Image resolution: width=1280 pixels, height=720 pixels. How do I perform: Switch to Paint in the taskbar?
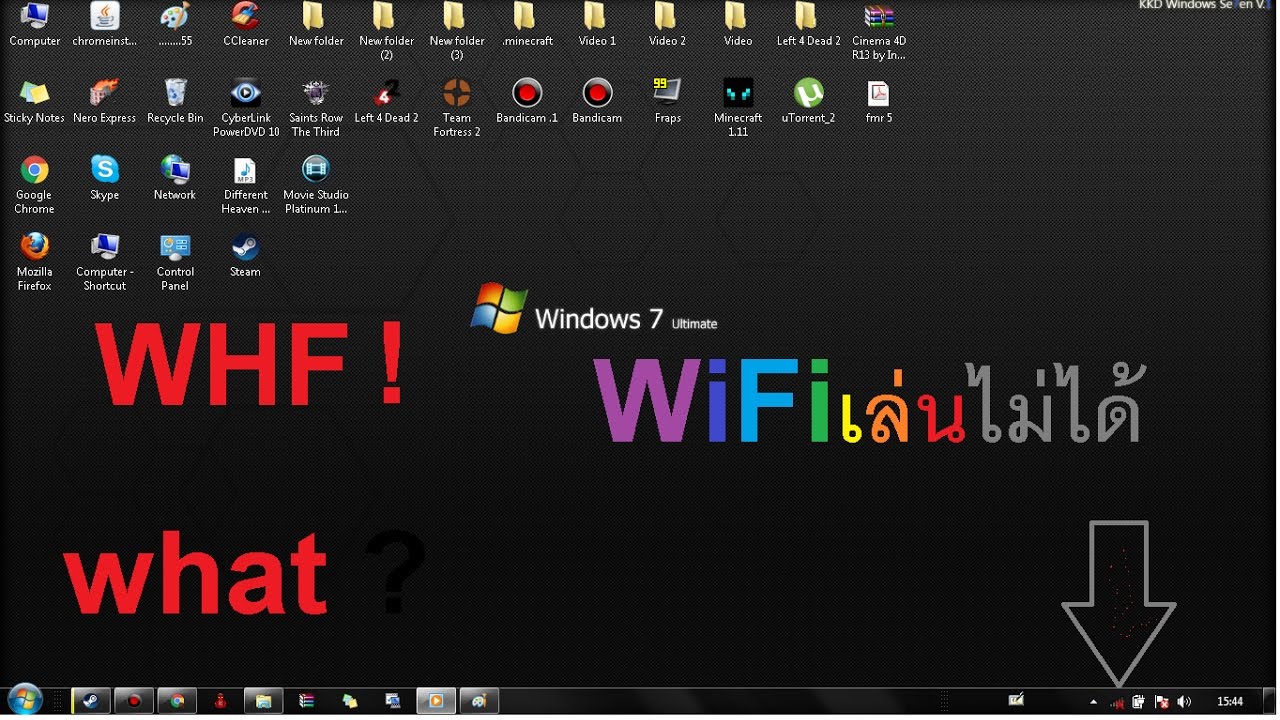[x=479, y=701]
